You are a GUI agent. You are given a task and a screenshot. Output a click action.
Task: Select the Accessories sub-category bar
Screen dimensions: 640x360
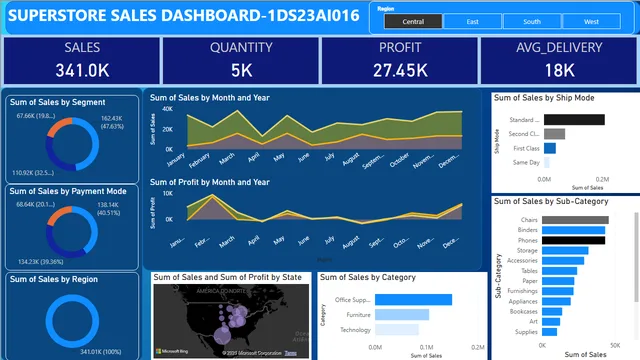click(x=563, y=261)
